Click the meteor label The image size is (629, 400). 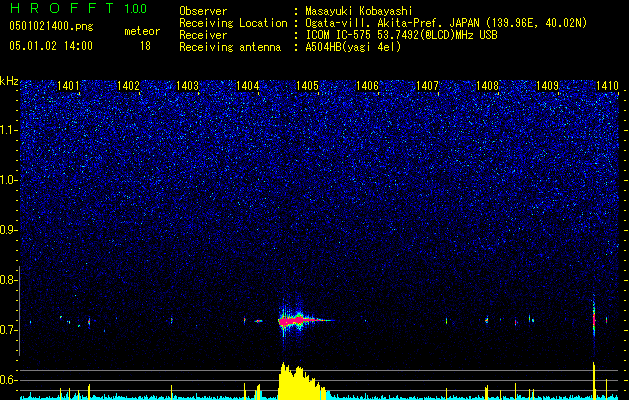click(142, 31)
